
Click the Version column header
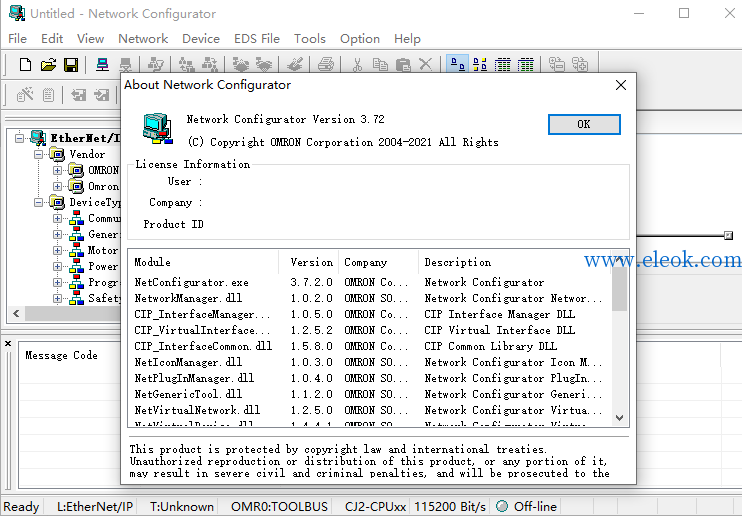[x=308, y=262]
